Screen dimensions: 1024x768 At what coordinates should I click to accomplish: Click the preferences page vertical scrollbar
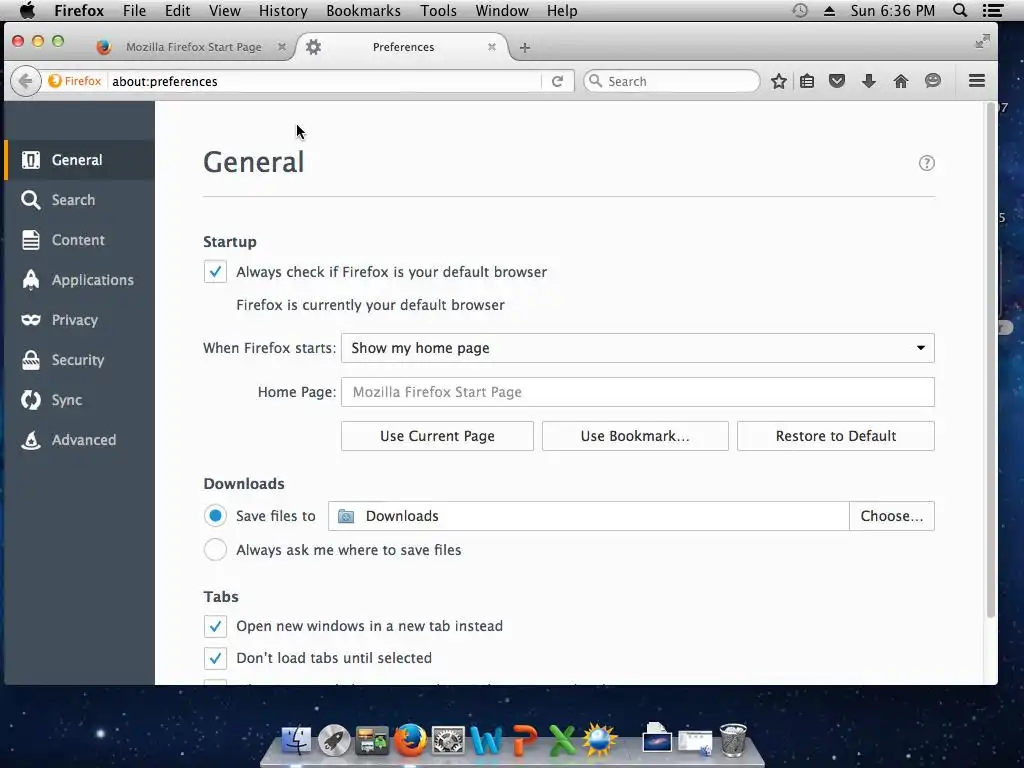[x=990, y=359]
